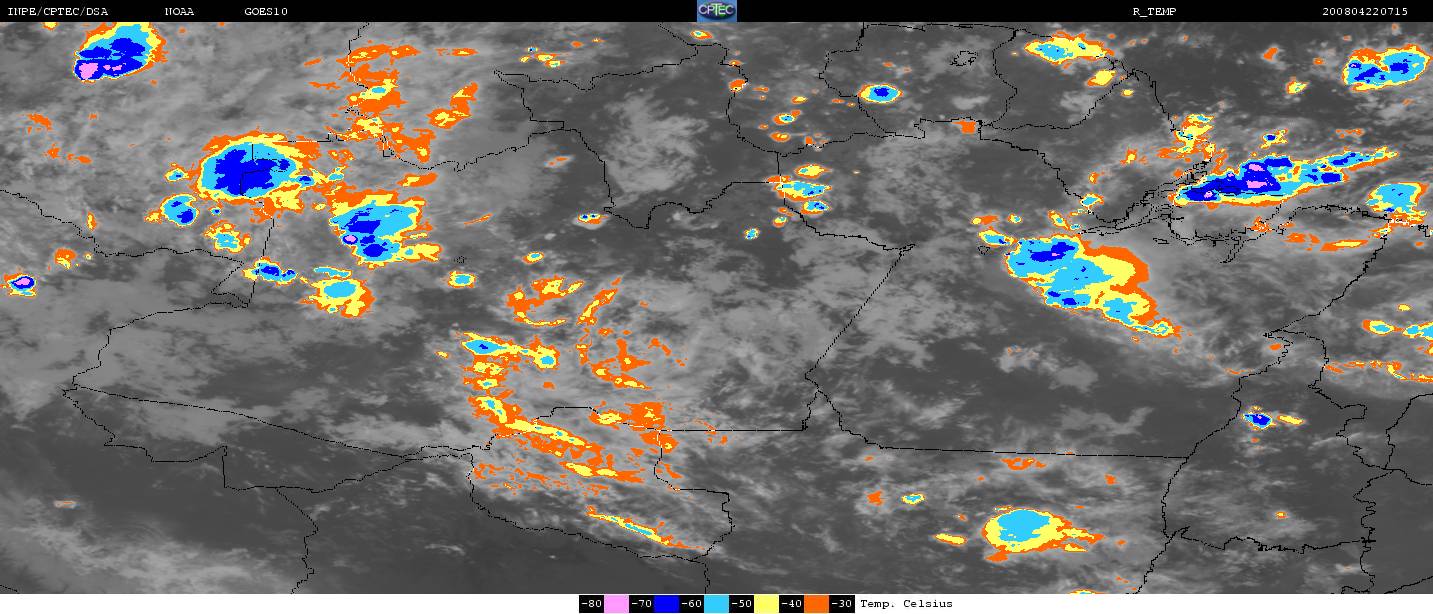Screen dimensions: 1433x614
Task: Click the GOES10 satellite label
Action: point(266,11)
